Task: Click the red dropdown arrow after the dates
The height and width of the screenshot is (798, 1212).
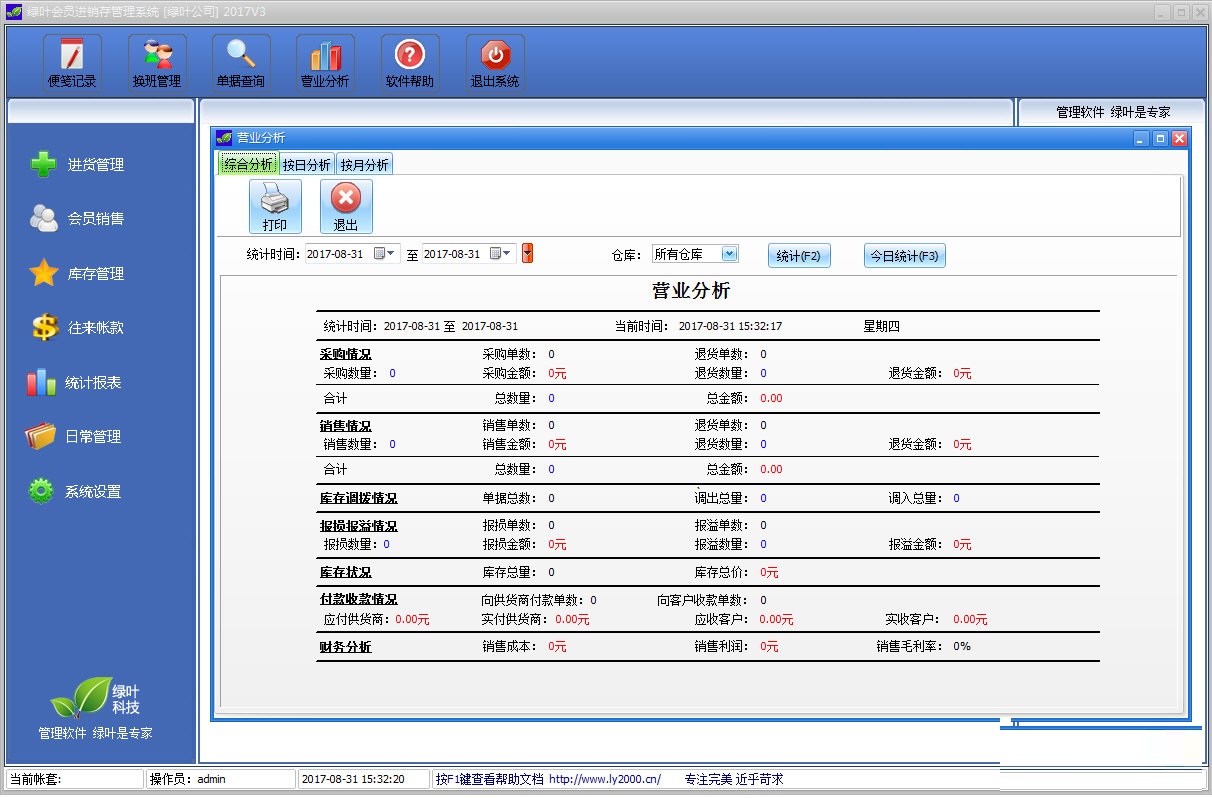Action: point(527,254)
